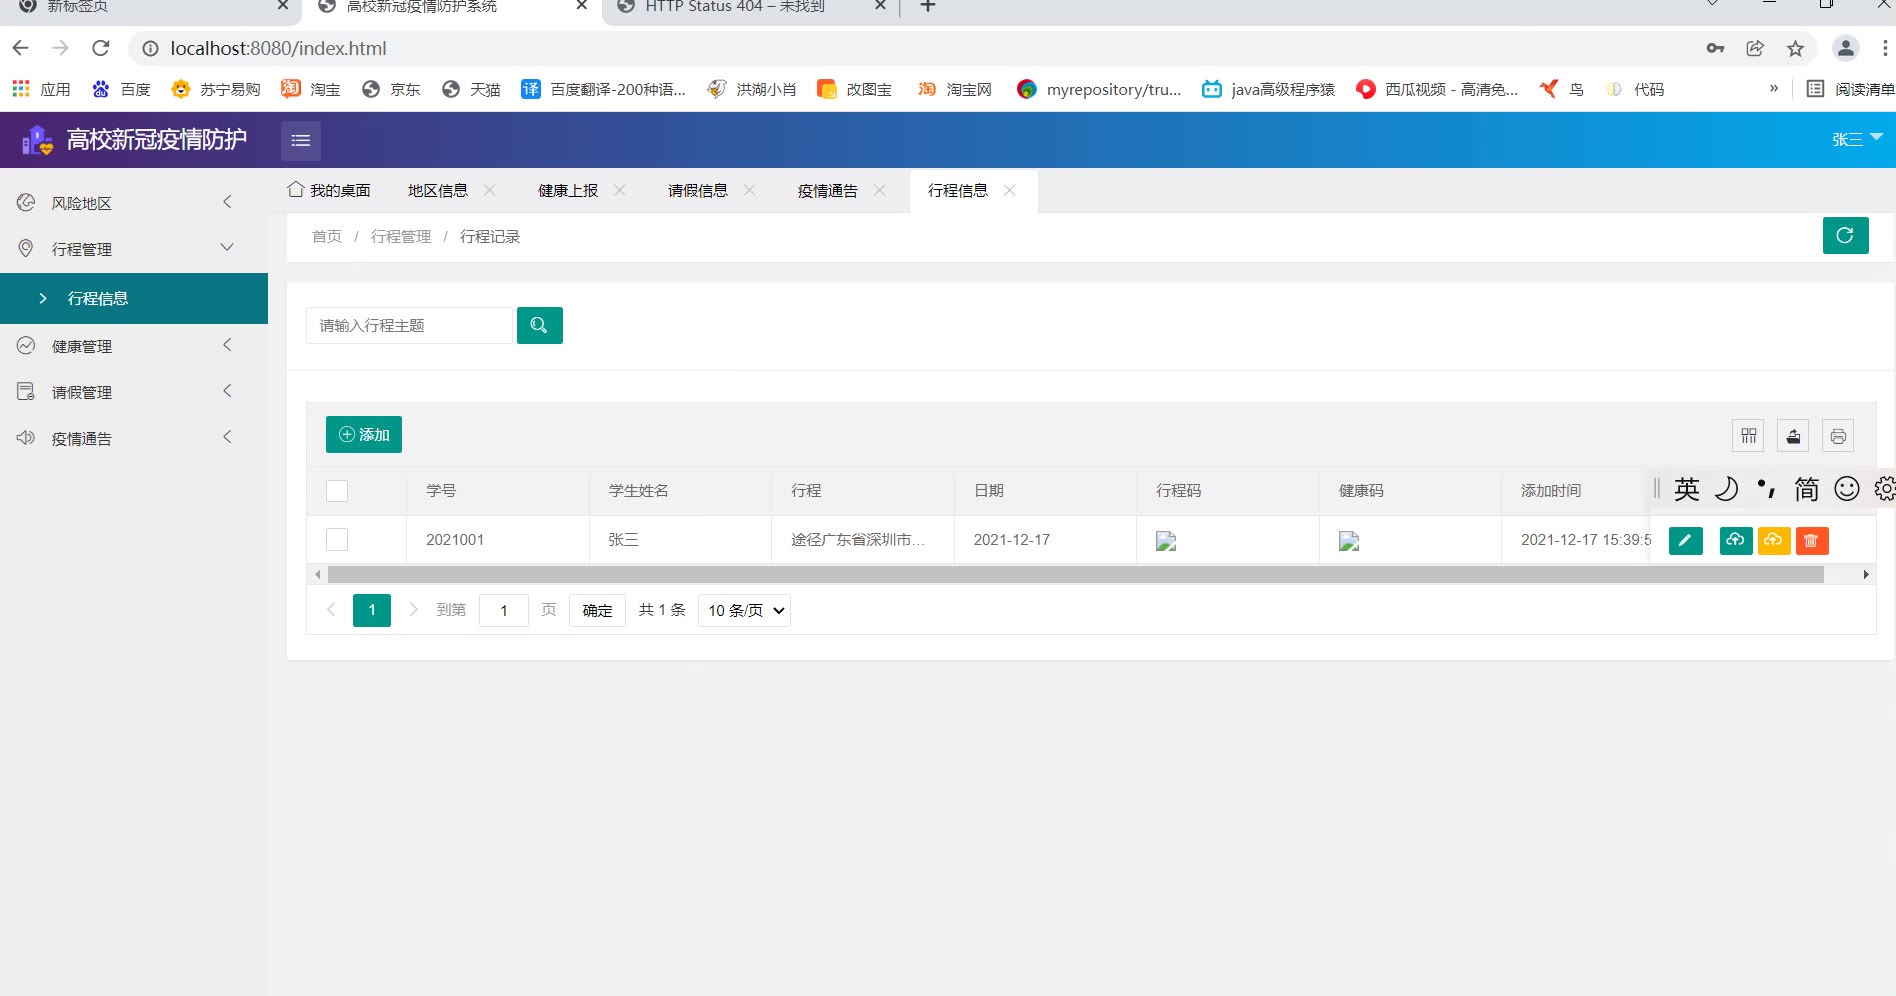This screenshot has height=996, width=1896.
Task: Click 首页 breadcrumb link
Action: (327, 237)
